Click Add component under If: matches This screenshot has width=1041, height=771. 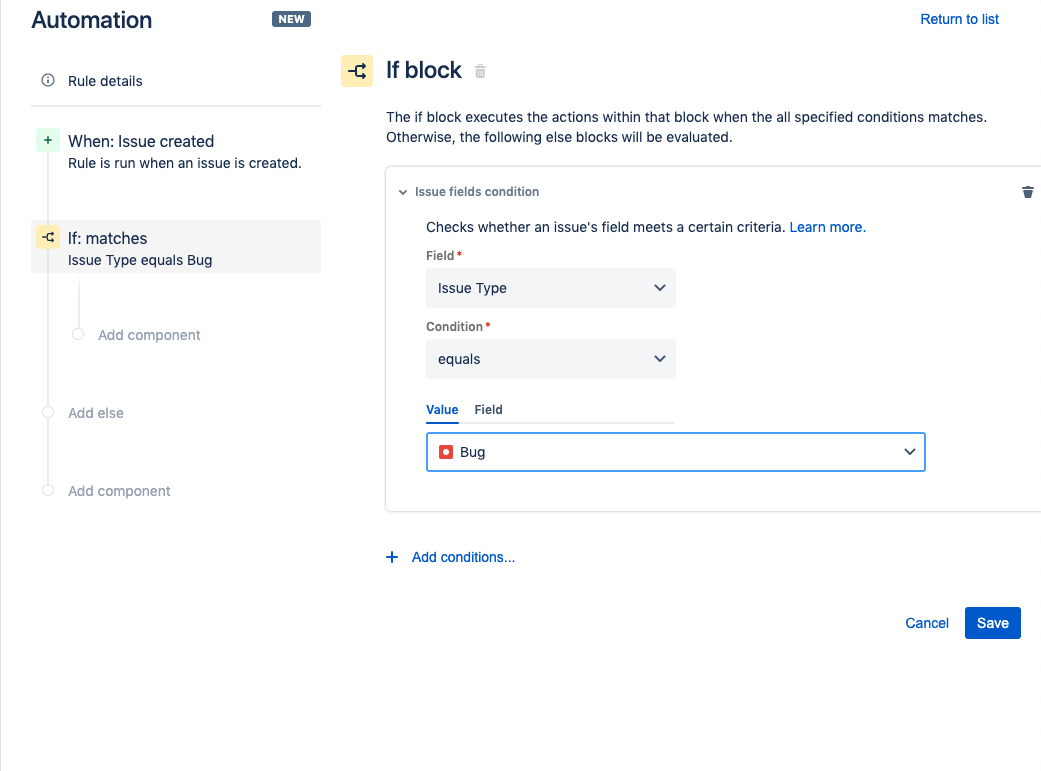pos(148,334)
